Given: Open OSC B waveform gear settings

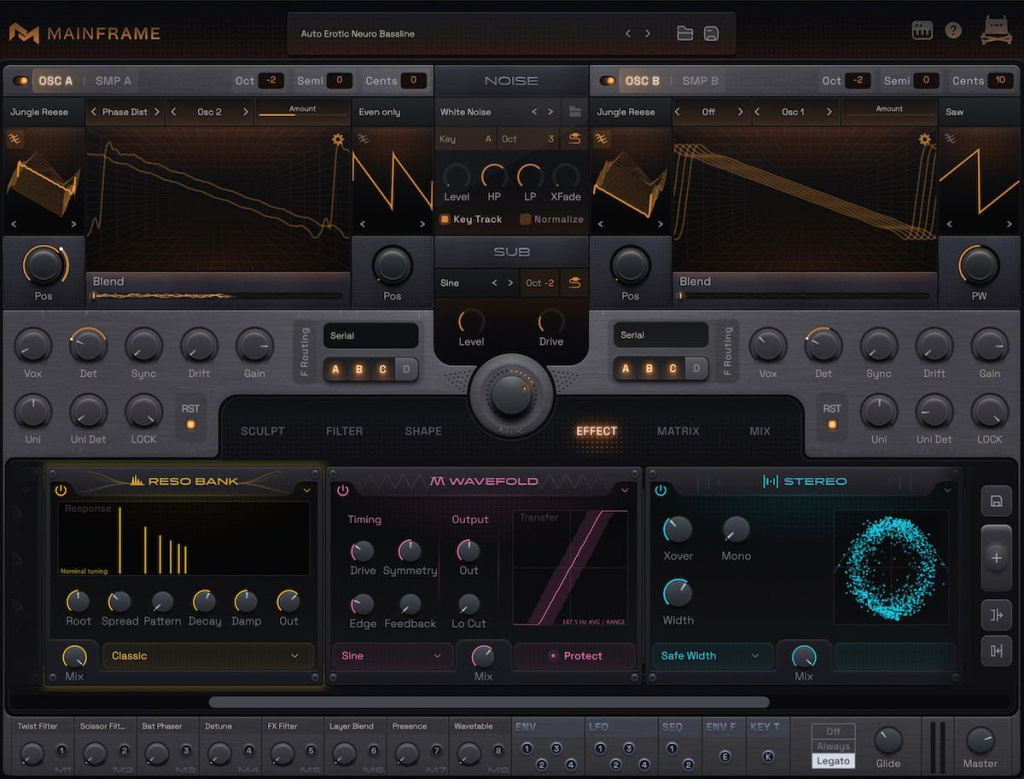Looking at the screenshot, I should click(x=924, y=139).
